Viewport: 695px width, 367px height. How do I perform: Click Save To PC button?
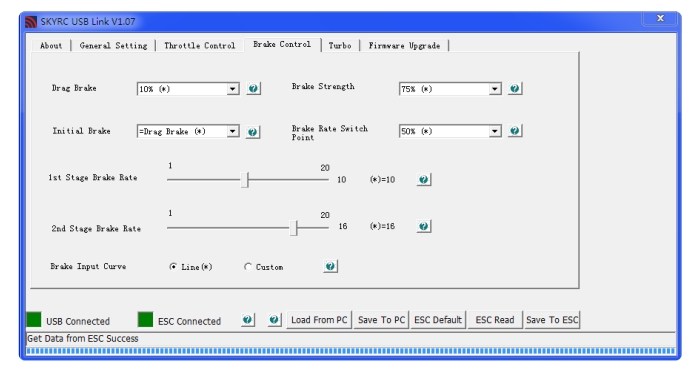coord(381,320)
